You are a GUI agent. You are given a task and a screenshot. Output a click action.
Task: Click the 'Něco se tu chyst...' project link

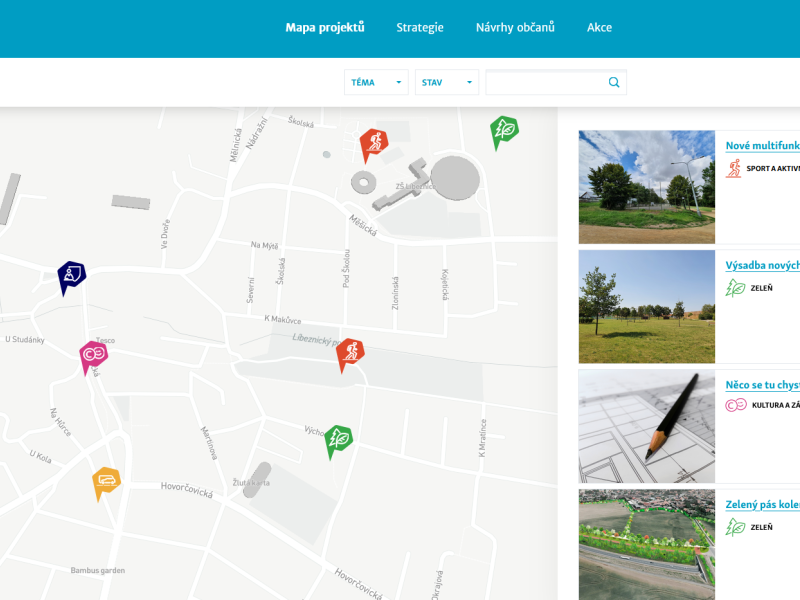click(762, 385)
